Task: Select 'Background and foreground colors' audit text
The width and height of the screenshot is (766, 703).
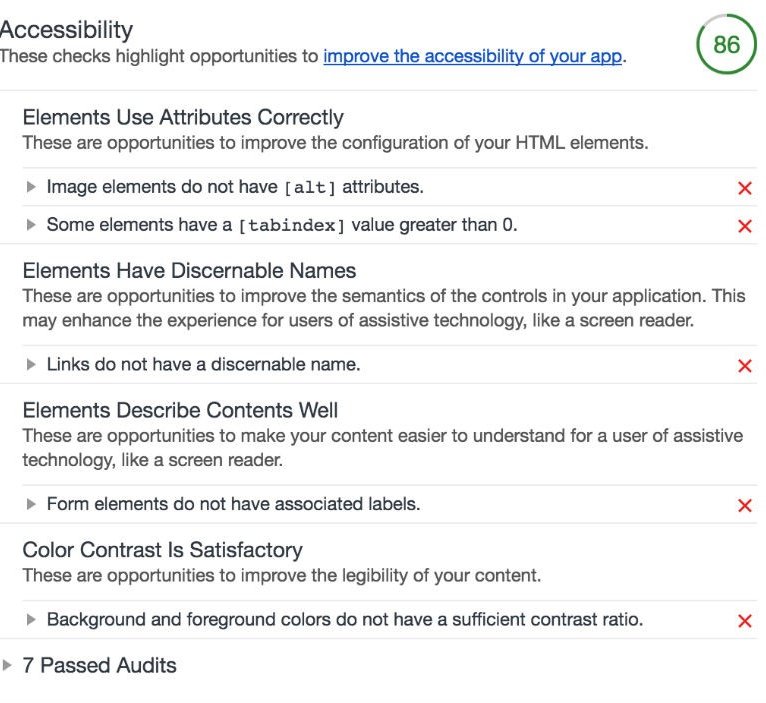Action: 344,620
